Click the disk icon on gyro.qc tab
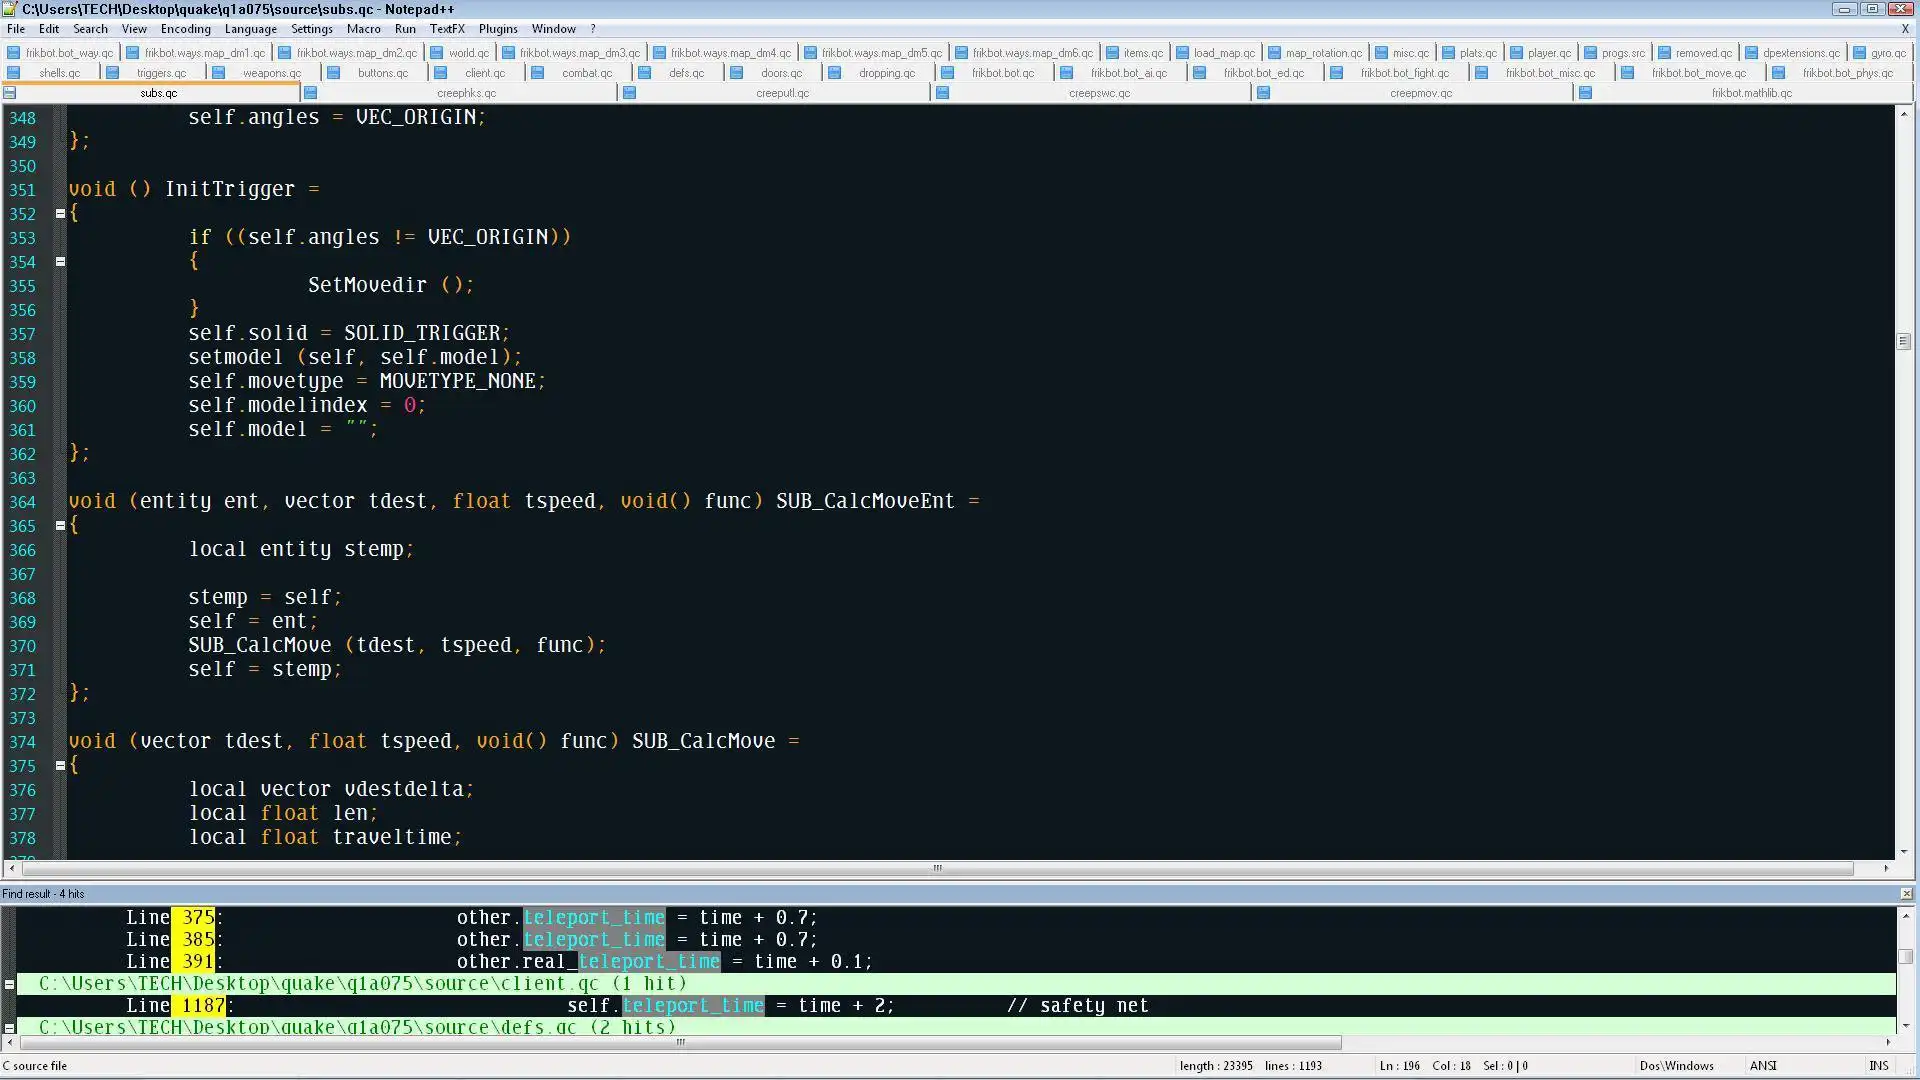Viewport: 1920px width, 1080px height. [1859, 53]
